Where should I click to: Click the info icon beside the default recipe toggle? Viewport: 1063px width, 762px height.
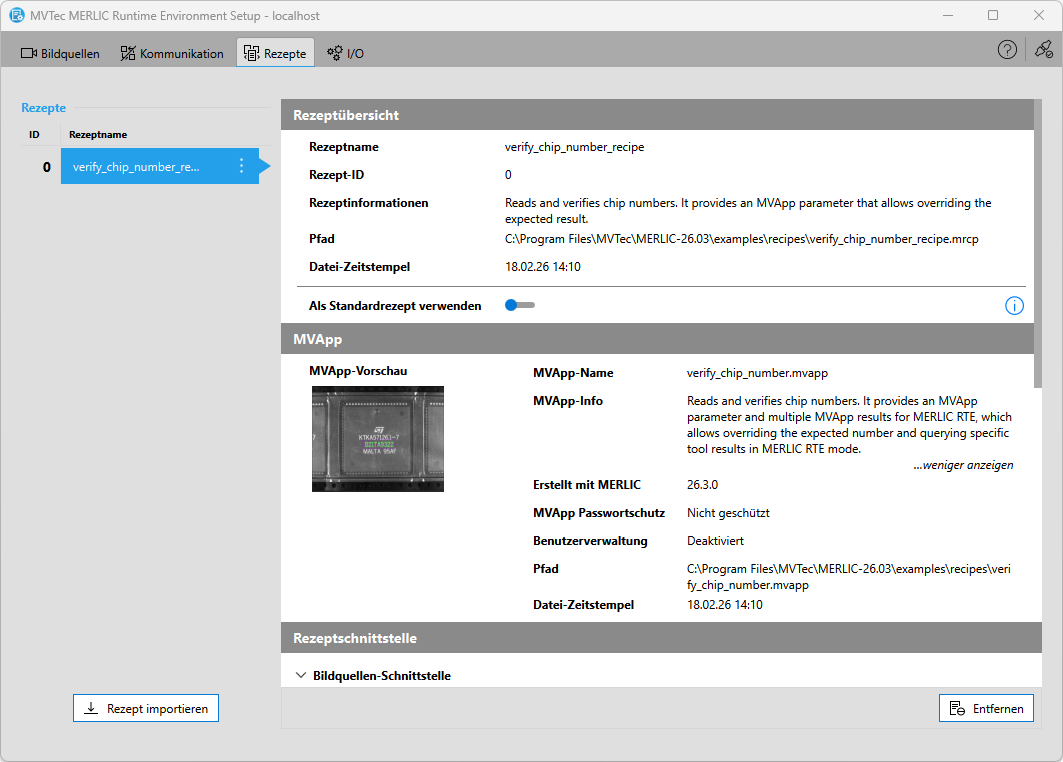point(1014,306)
